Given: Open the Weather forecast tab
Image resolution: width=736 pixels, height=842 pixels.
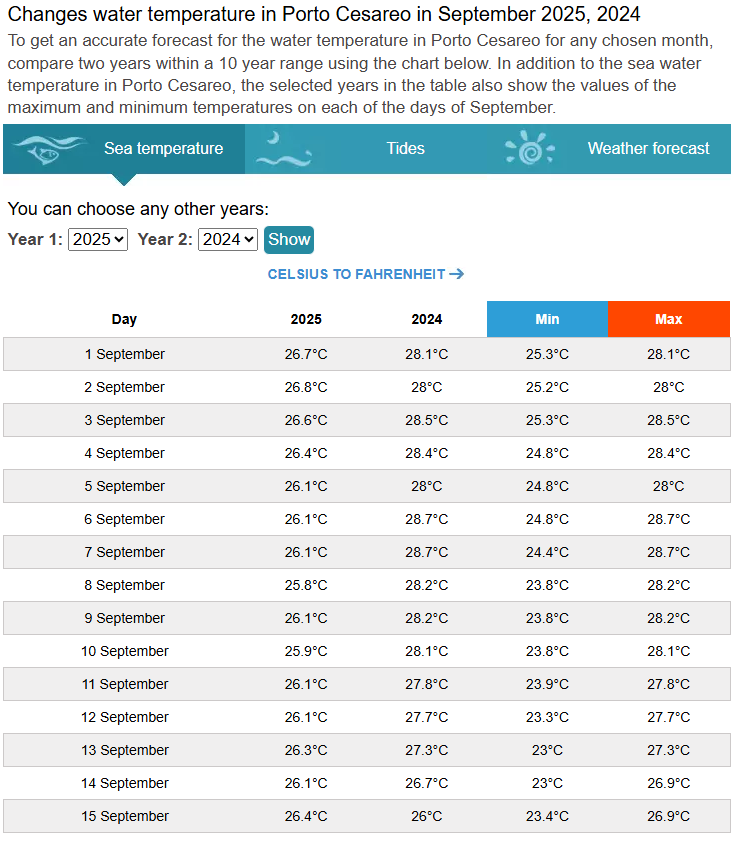Looking at the screenshot, I should [x=648, y=149].
